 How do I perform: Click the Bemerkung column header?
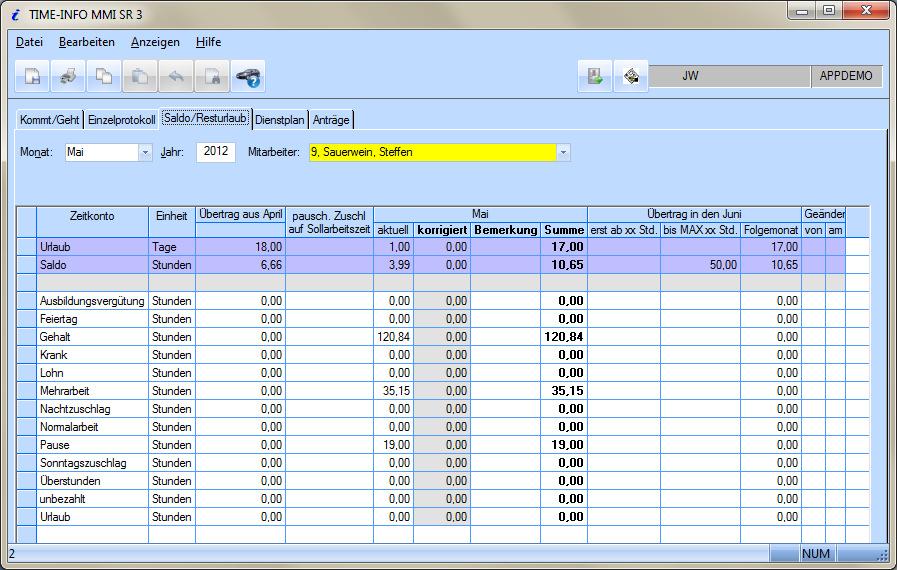coord(506,230)
